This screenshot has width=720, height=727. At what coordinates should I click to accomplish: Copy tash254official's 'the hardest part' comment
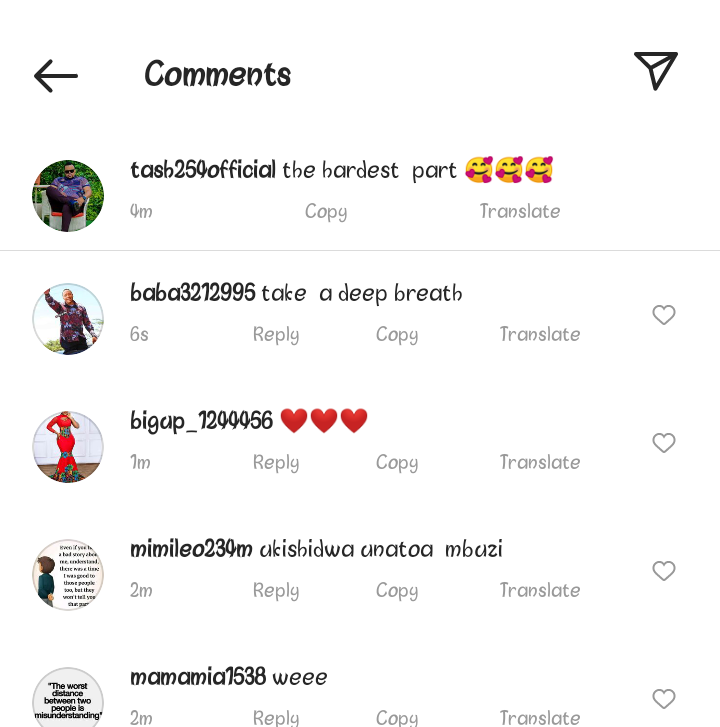326,212
